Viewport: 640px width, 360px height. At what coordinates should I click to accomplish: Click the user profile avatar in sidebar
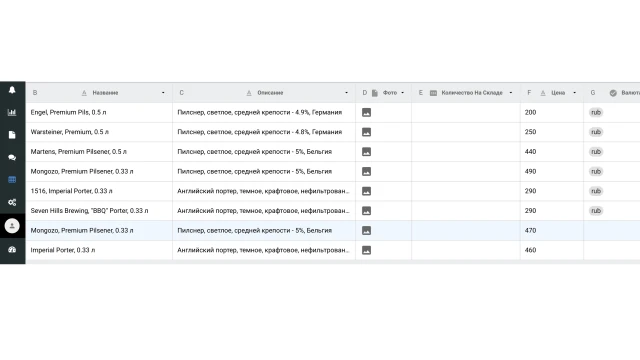click(12, 226)
